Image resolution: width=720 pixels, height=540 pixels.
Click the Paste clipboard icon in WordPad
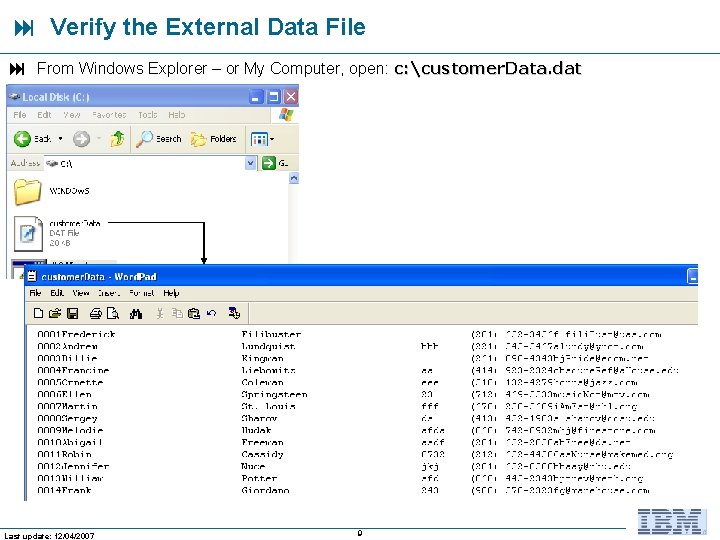[x=194, y=313]
